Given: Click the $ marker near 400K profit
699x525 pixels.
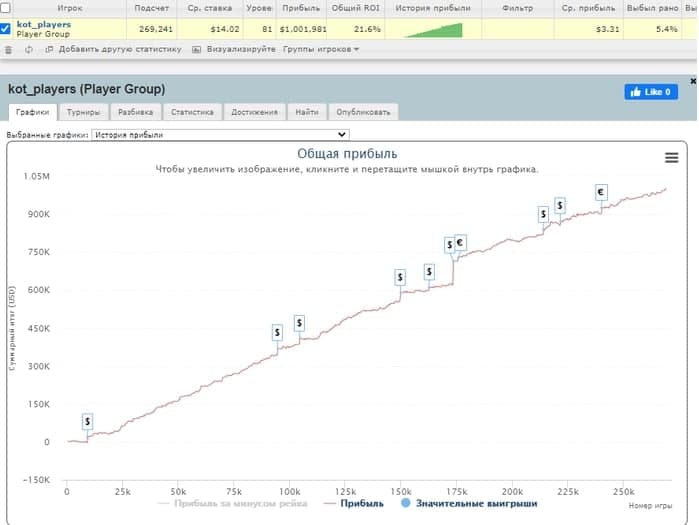Looking at the screenshot, I should point(300,323).
